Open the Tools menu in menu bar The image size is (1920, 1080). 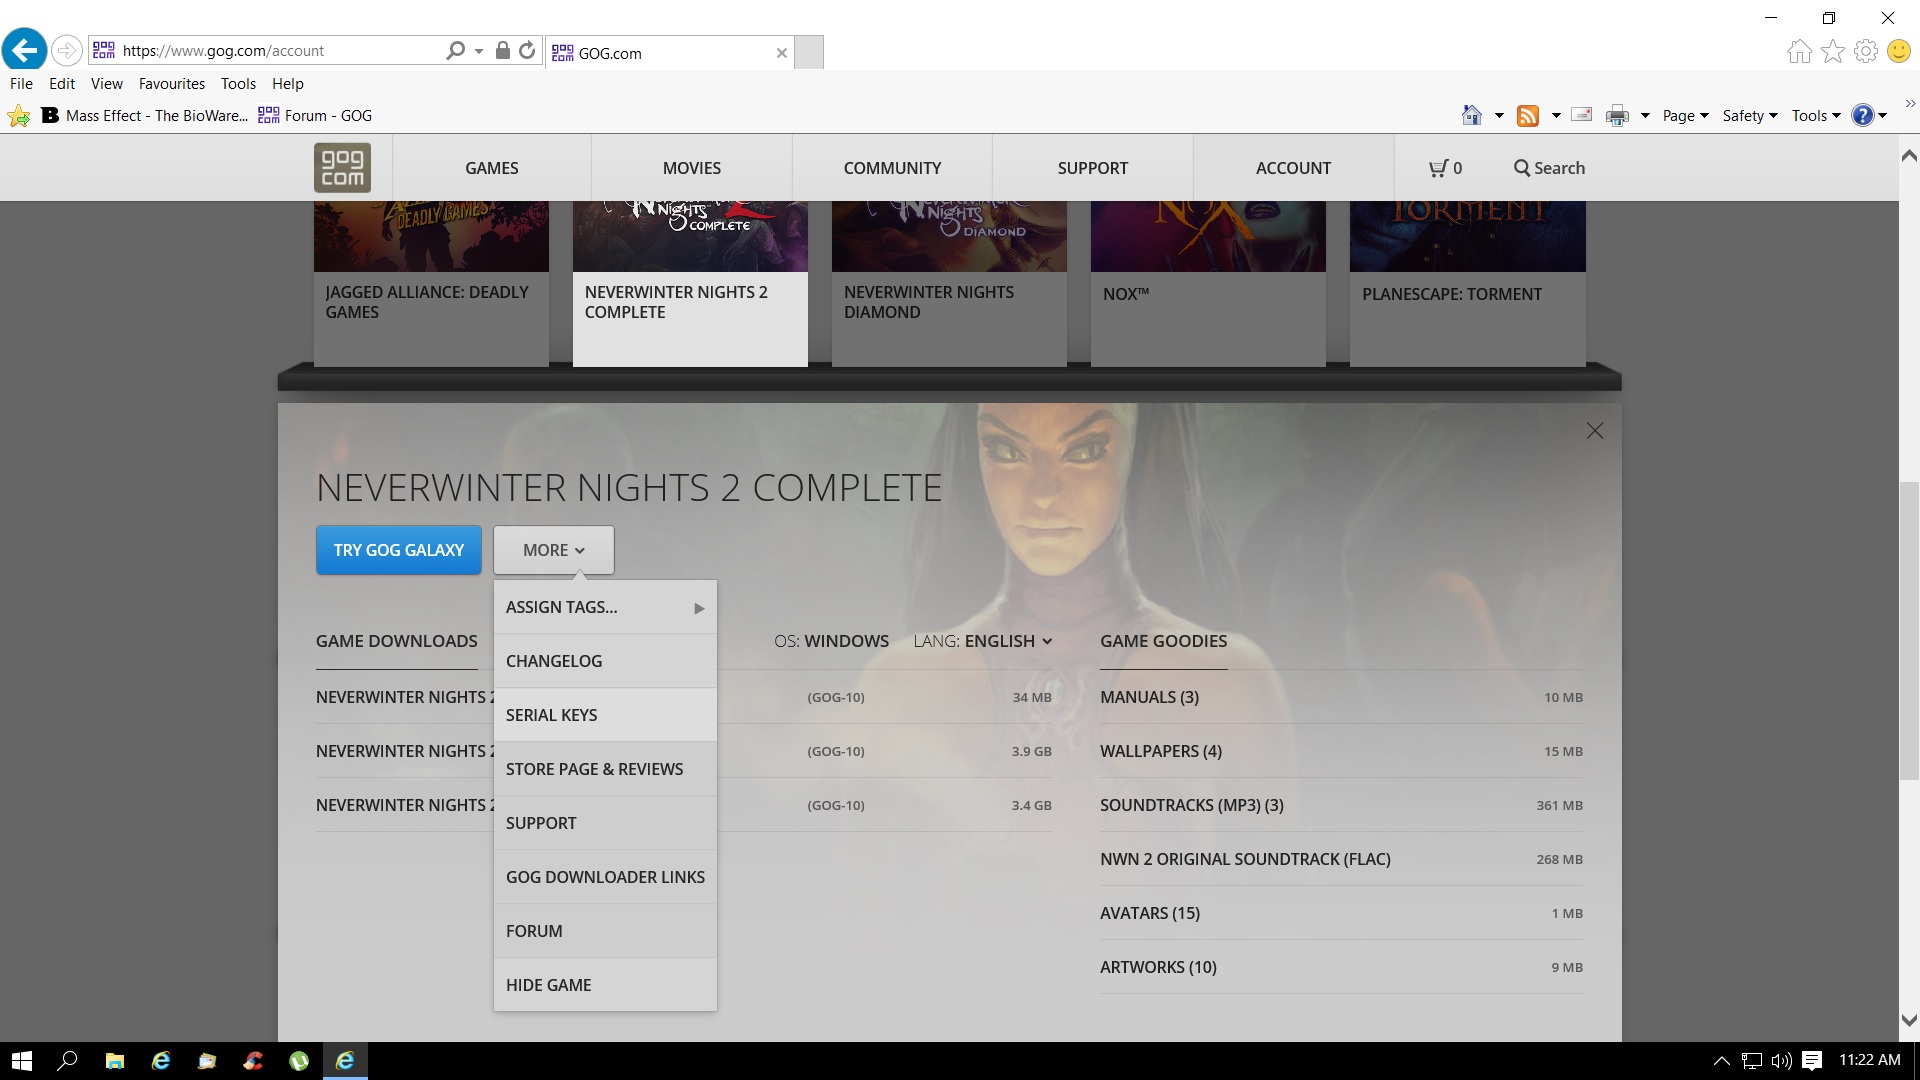(x=238, y=84)
